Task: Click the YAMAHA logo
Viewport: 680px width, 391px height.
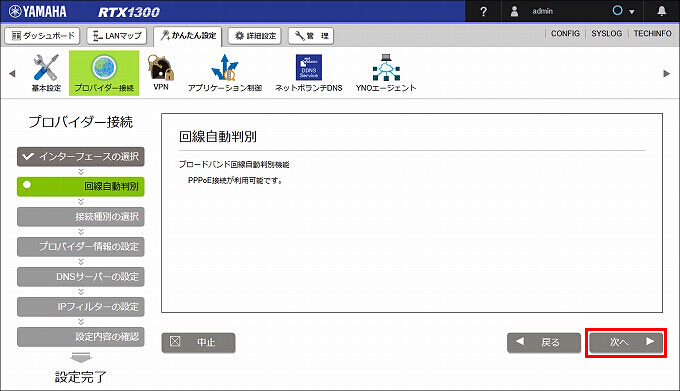Action: 38,11
